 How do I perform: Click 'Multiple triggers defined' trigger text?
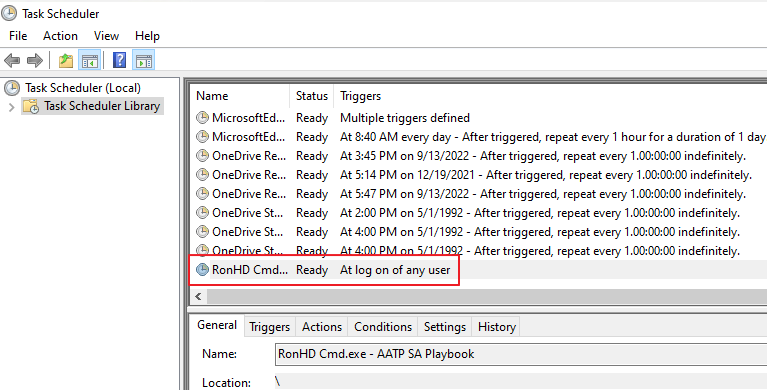click(x=405, y=118)
